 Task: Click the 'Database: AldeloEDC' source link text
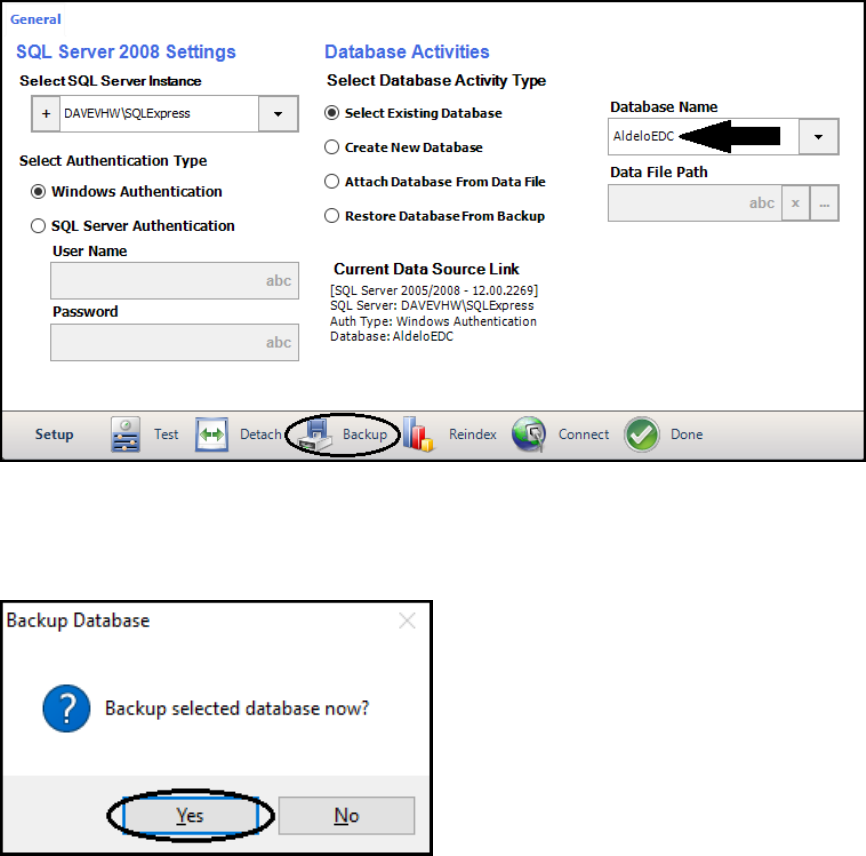392,336
